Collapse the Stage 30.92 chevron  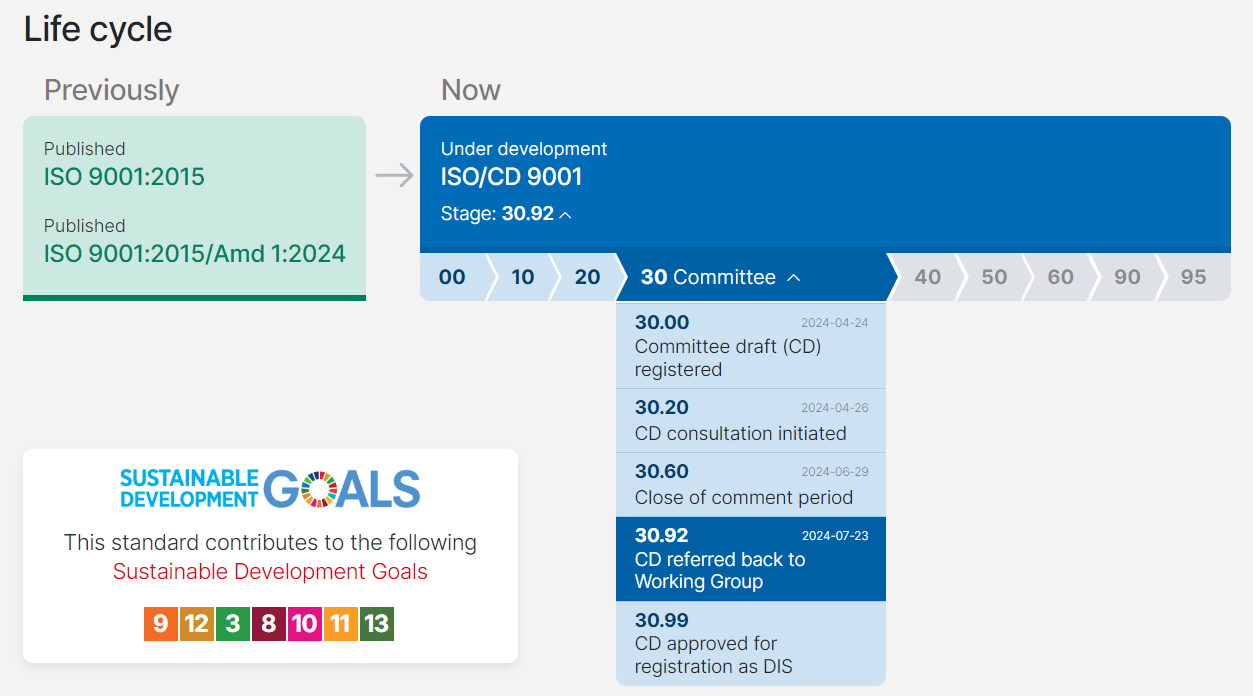click(565, 214)
